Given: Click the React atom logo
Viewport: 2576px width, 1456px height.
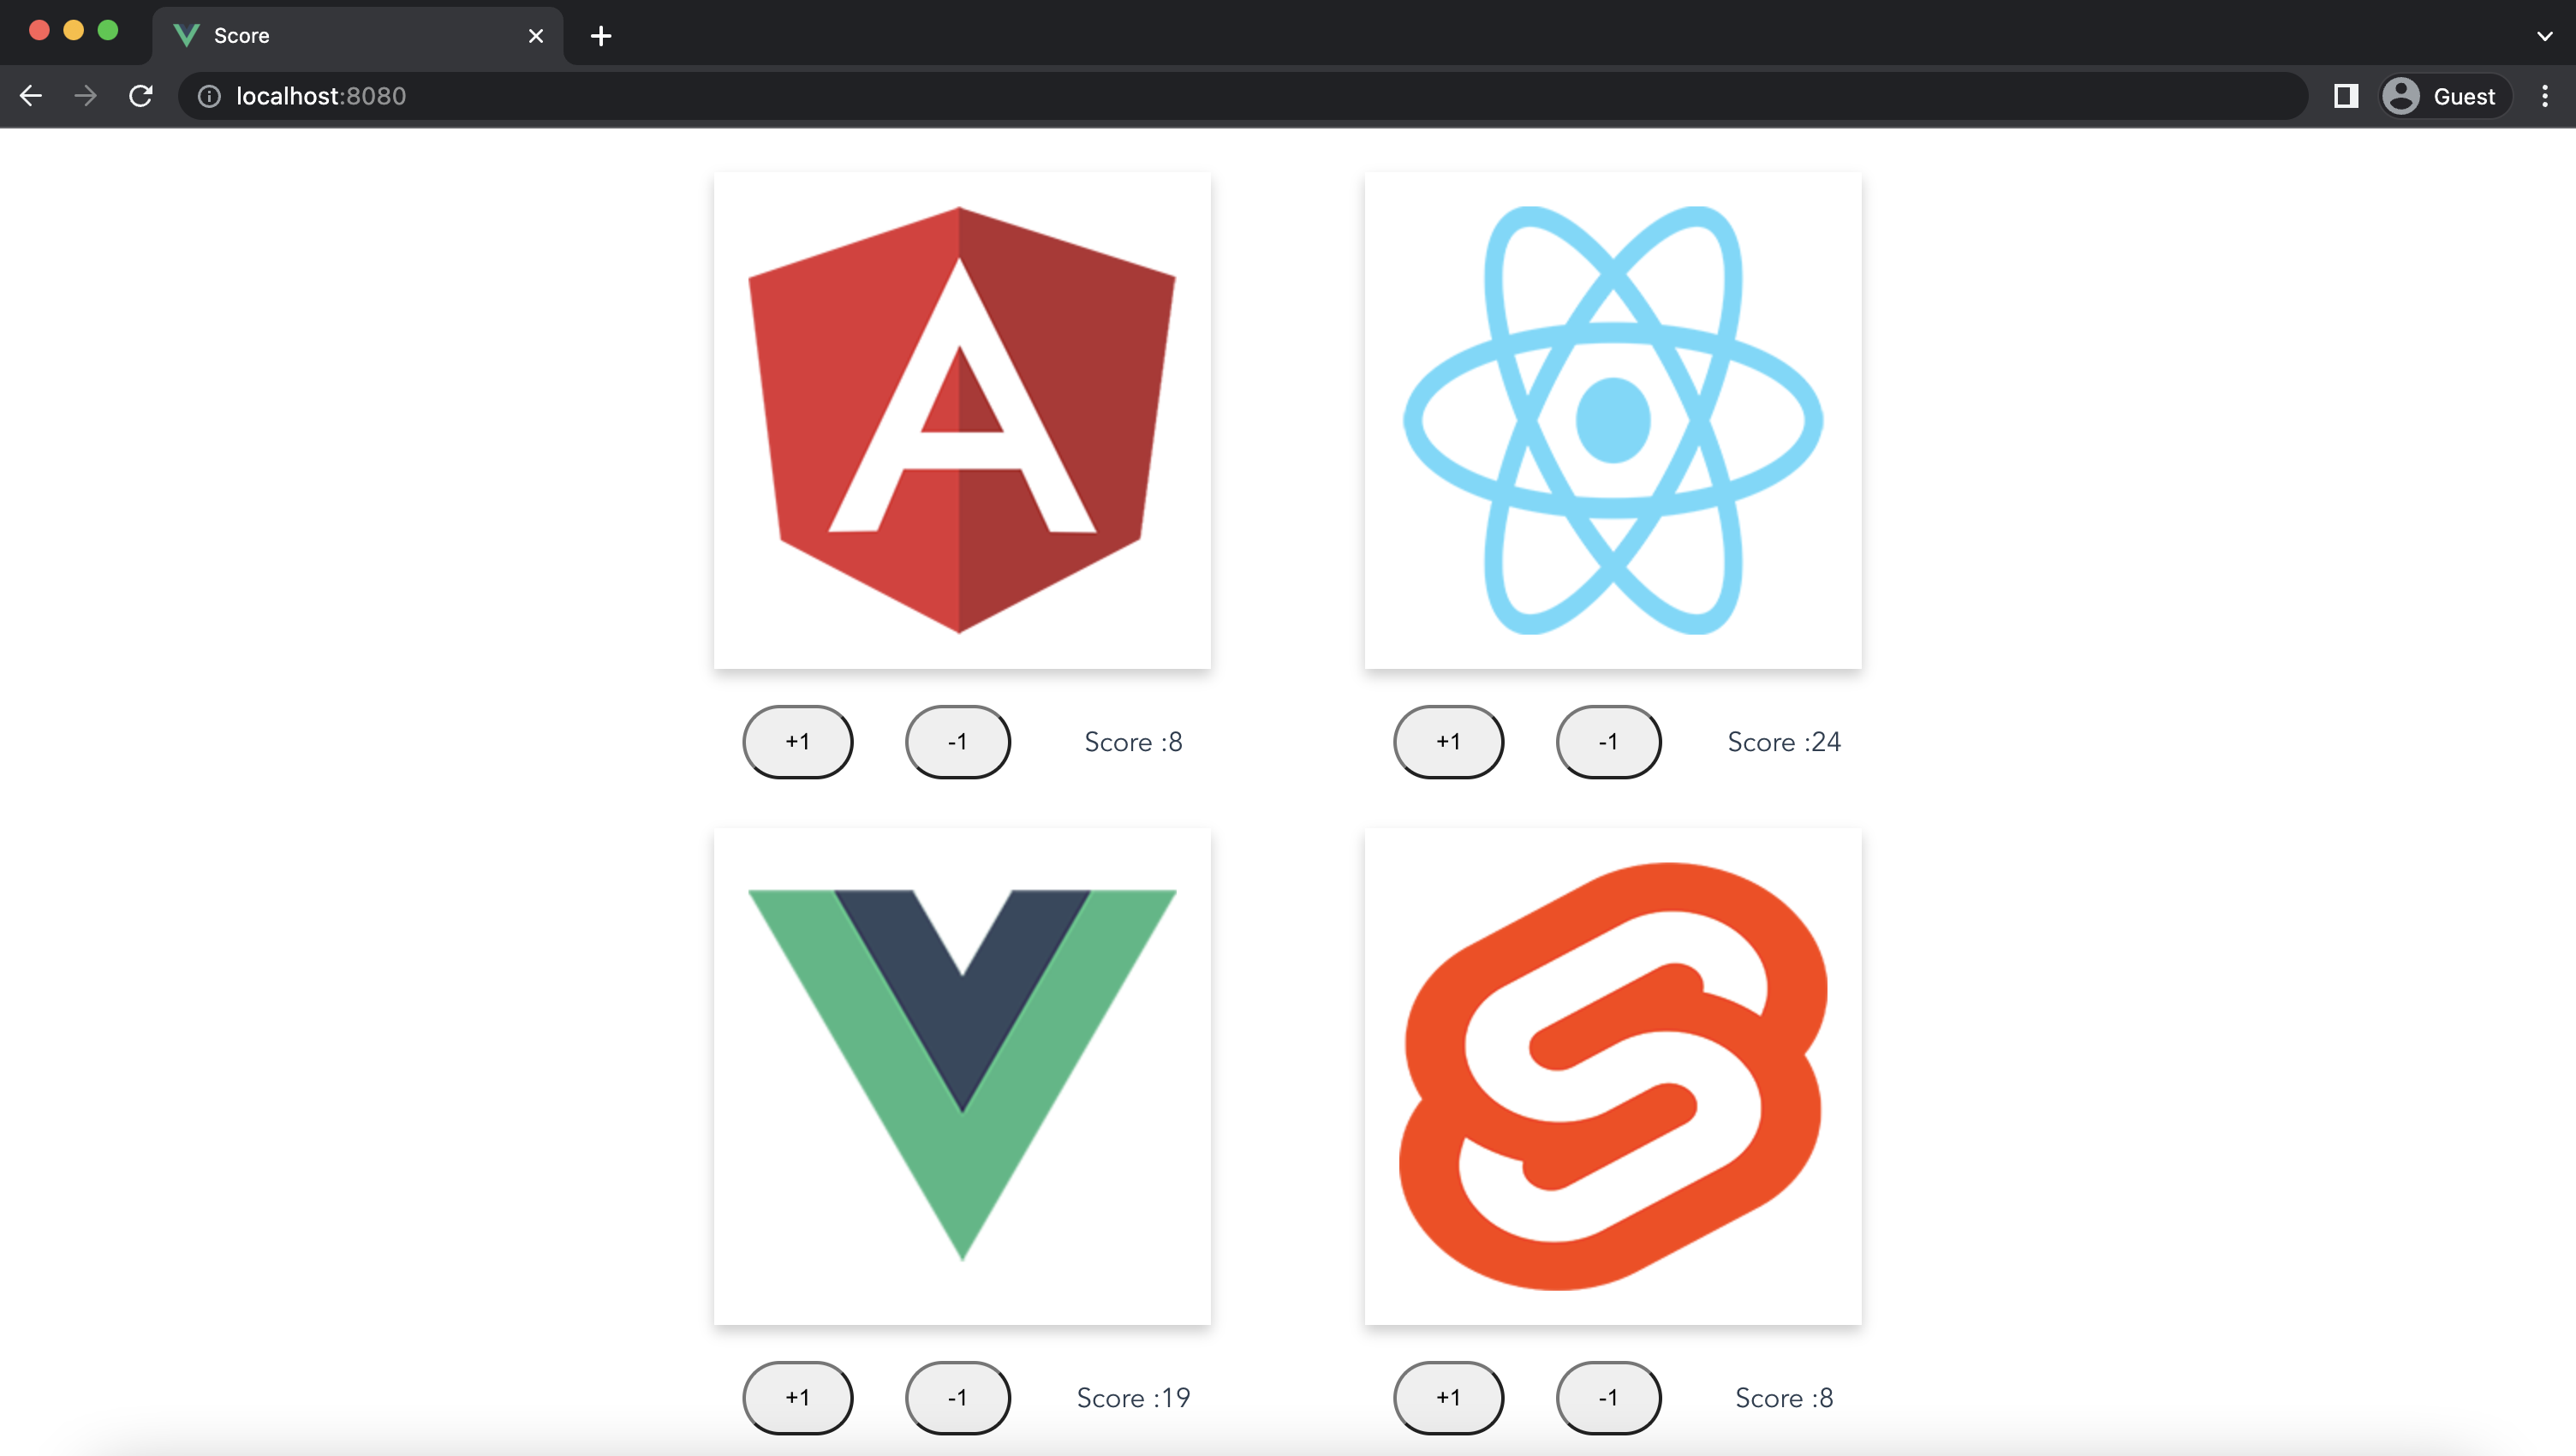Looking at the screenshot, I should click(x=1612, y=420).
